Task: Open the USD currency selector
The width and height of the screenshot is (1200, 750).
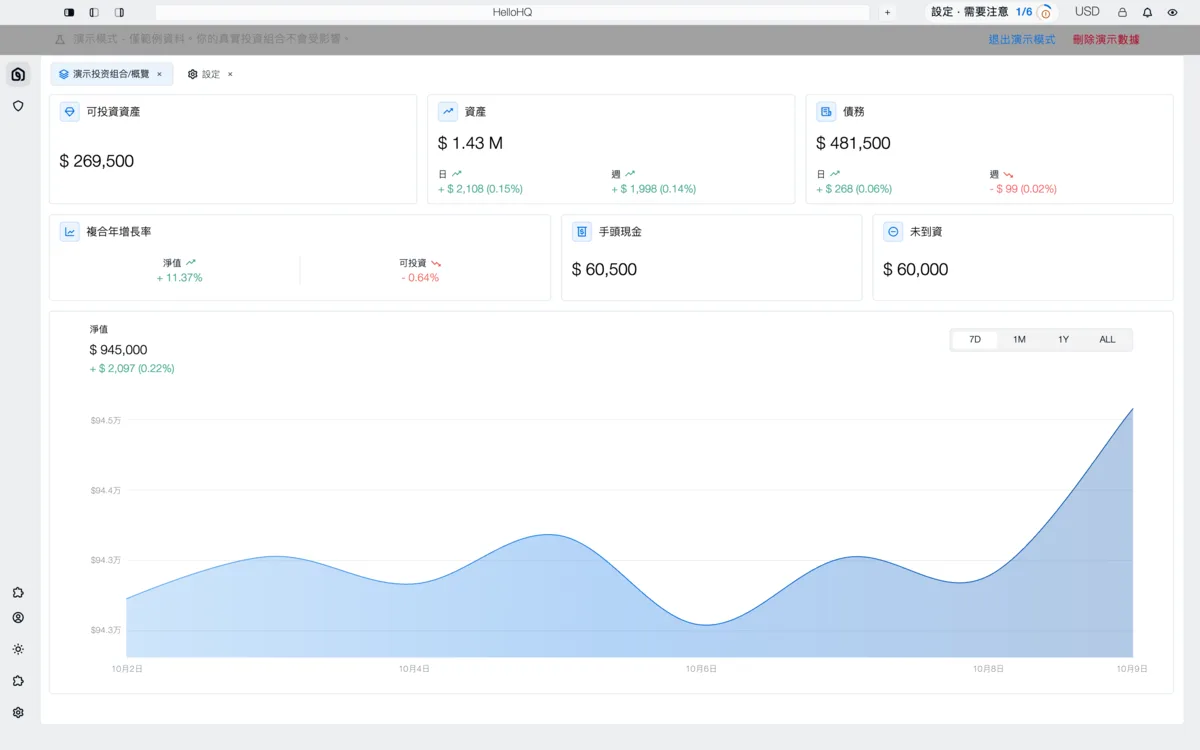Action: coord(1087,12)
